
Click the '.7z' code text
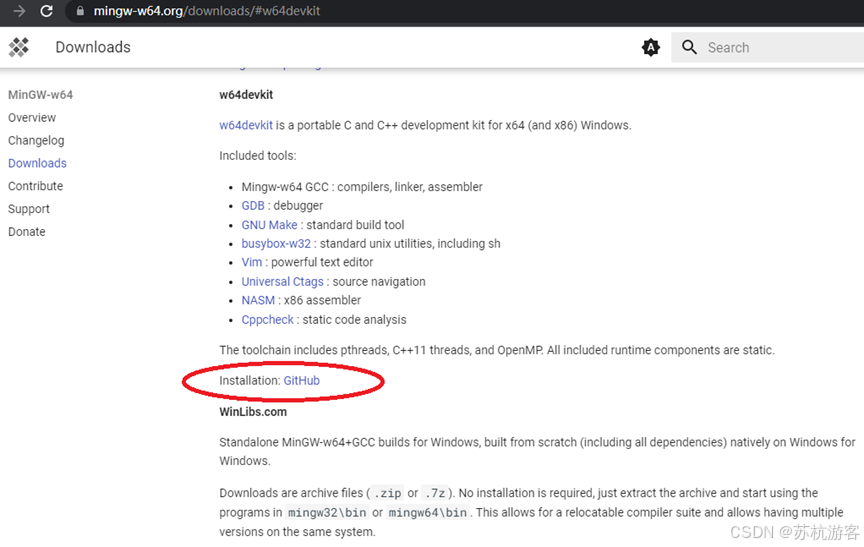(435, 493)
